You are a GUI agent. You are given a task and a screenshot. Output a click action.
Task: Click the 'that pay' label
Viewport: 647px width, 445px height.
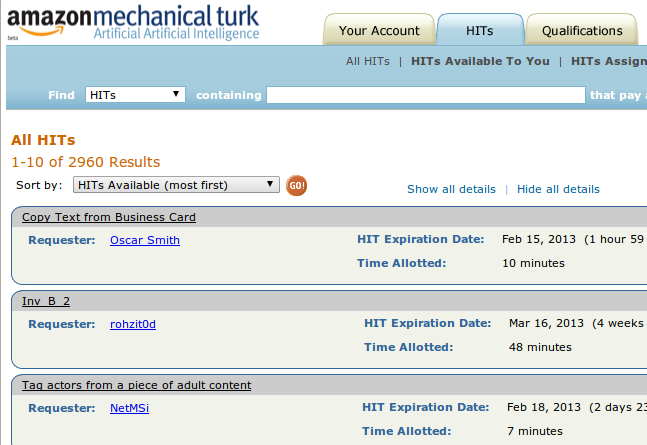click(x=617, y=95)
